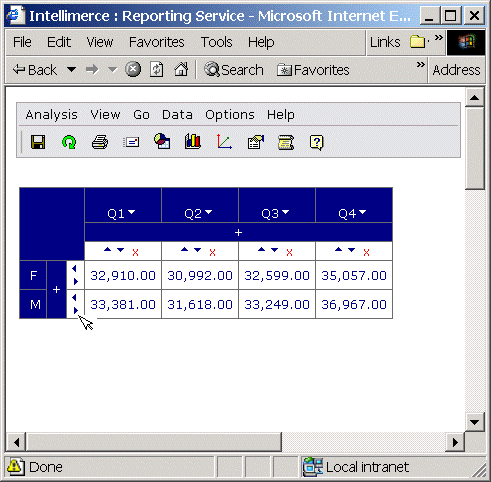
Task: Open the help question mark icon
Action: [316, 143]
